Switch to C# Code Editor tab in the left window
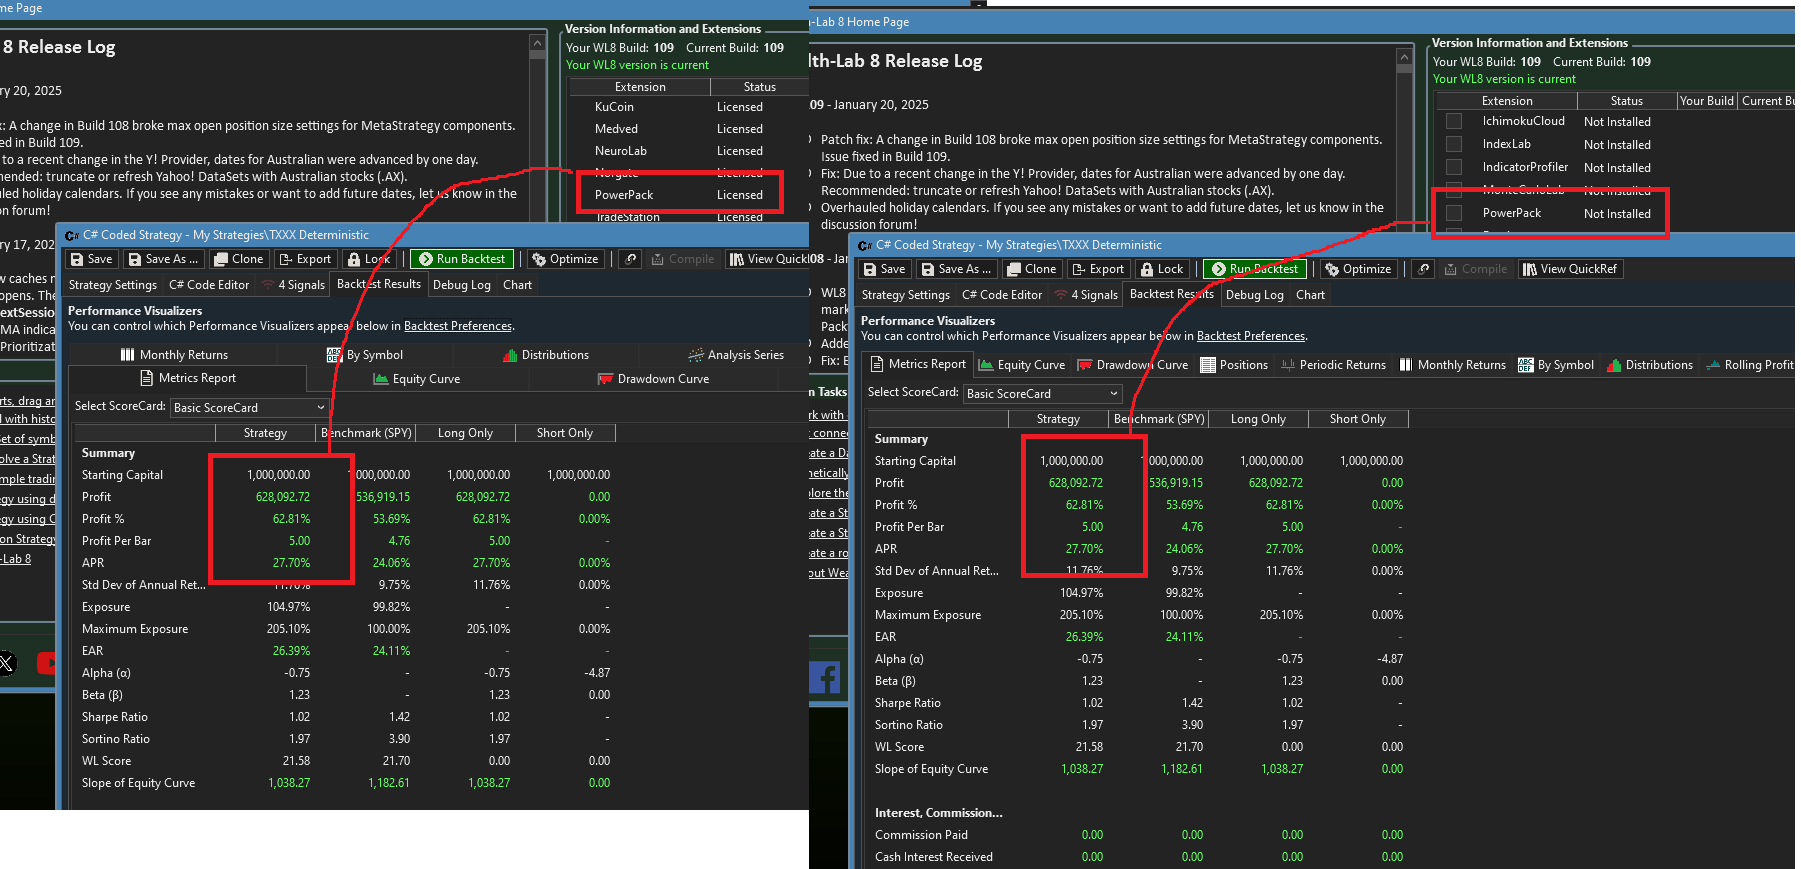This screenshot has height=869, width=1801. point(209,285)
